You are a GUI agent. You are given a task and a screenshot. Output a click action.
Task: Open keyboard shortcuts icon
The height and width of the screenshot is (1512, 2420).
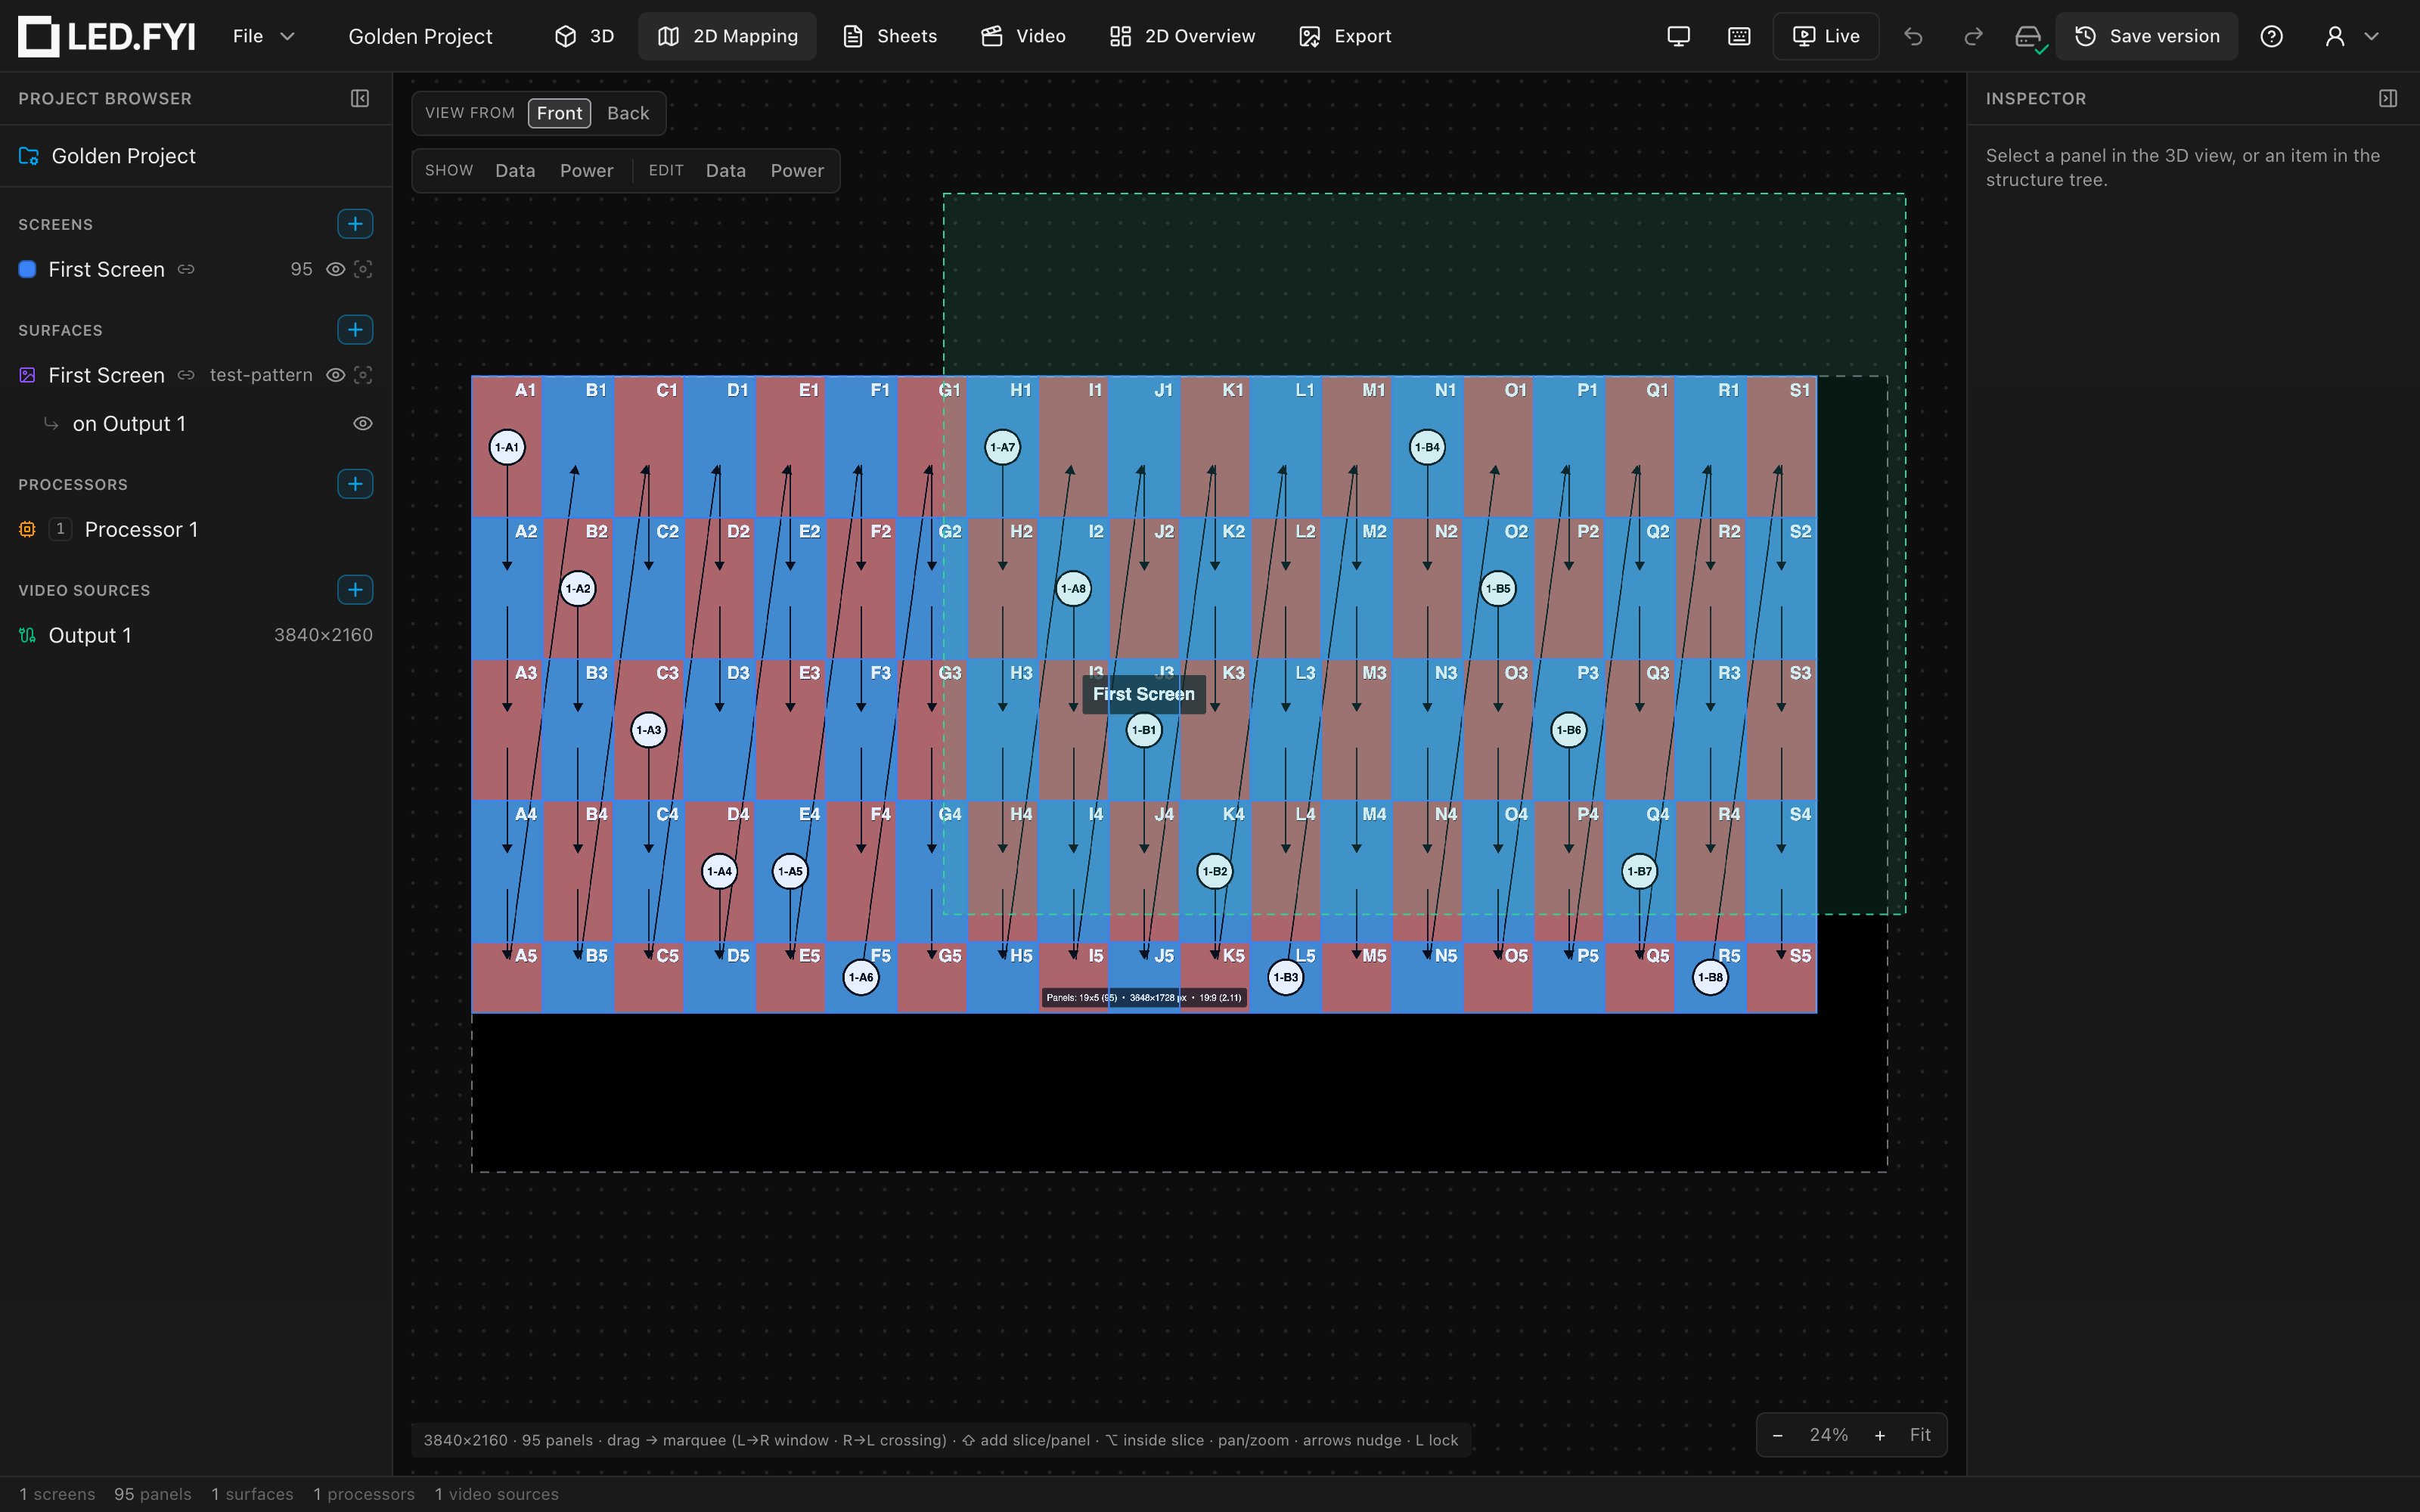[x=1739, y=36]
